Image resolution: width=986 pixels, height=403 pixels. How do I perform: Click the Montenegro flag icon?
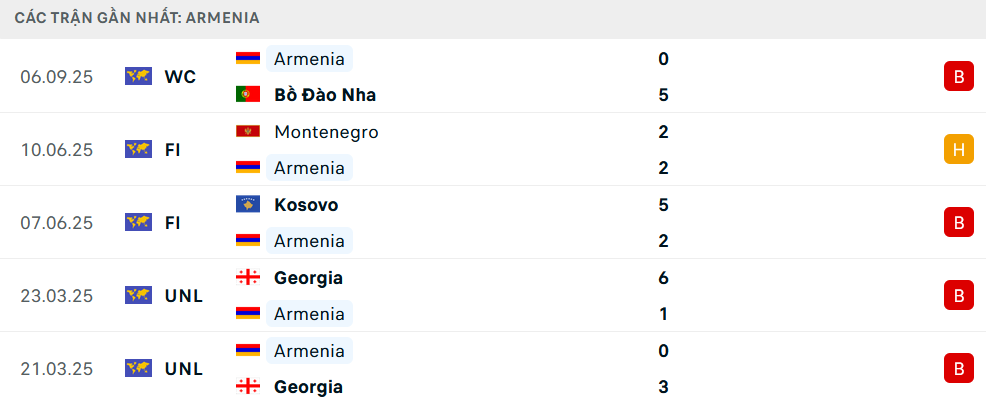point(248,132)
